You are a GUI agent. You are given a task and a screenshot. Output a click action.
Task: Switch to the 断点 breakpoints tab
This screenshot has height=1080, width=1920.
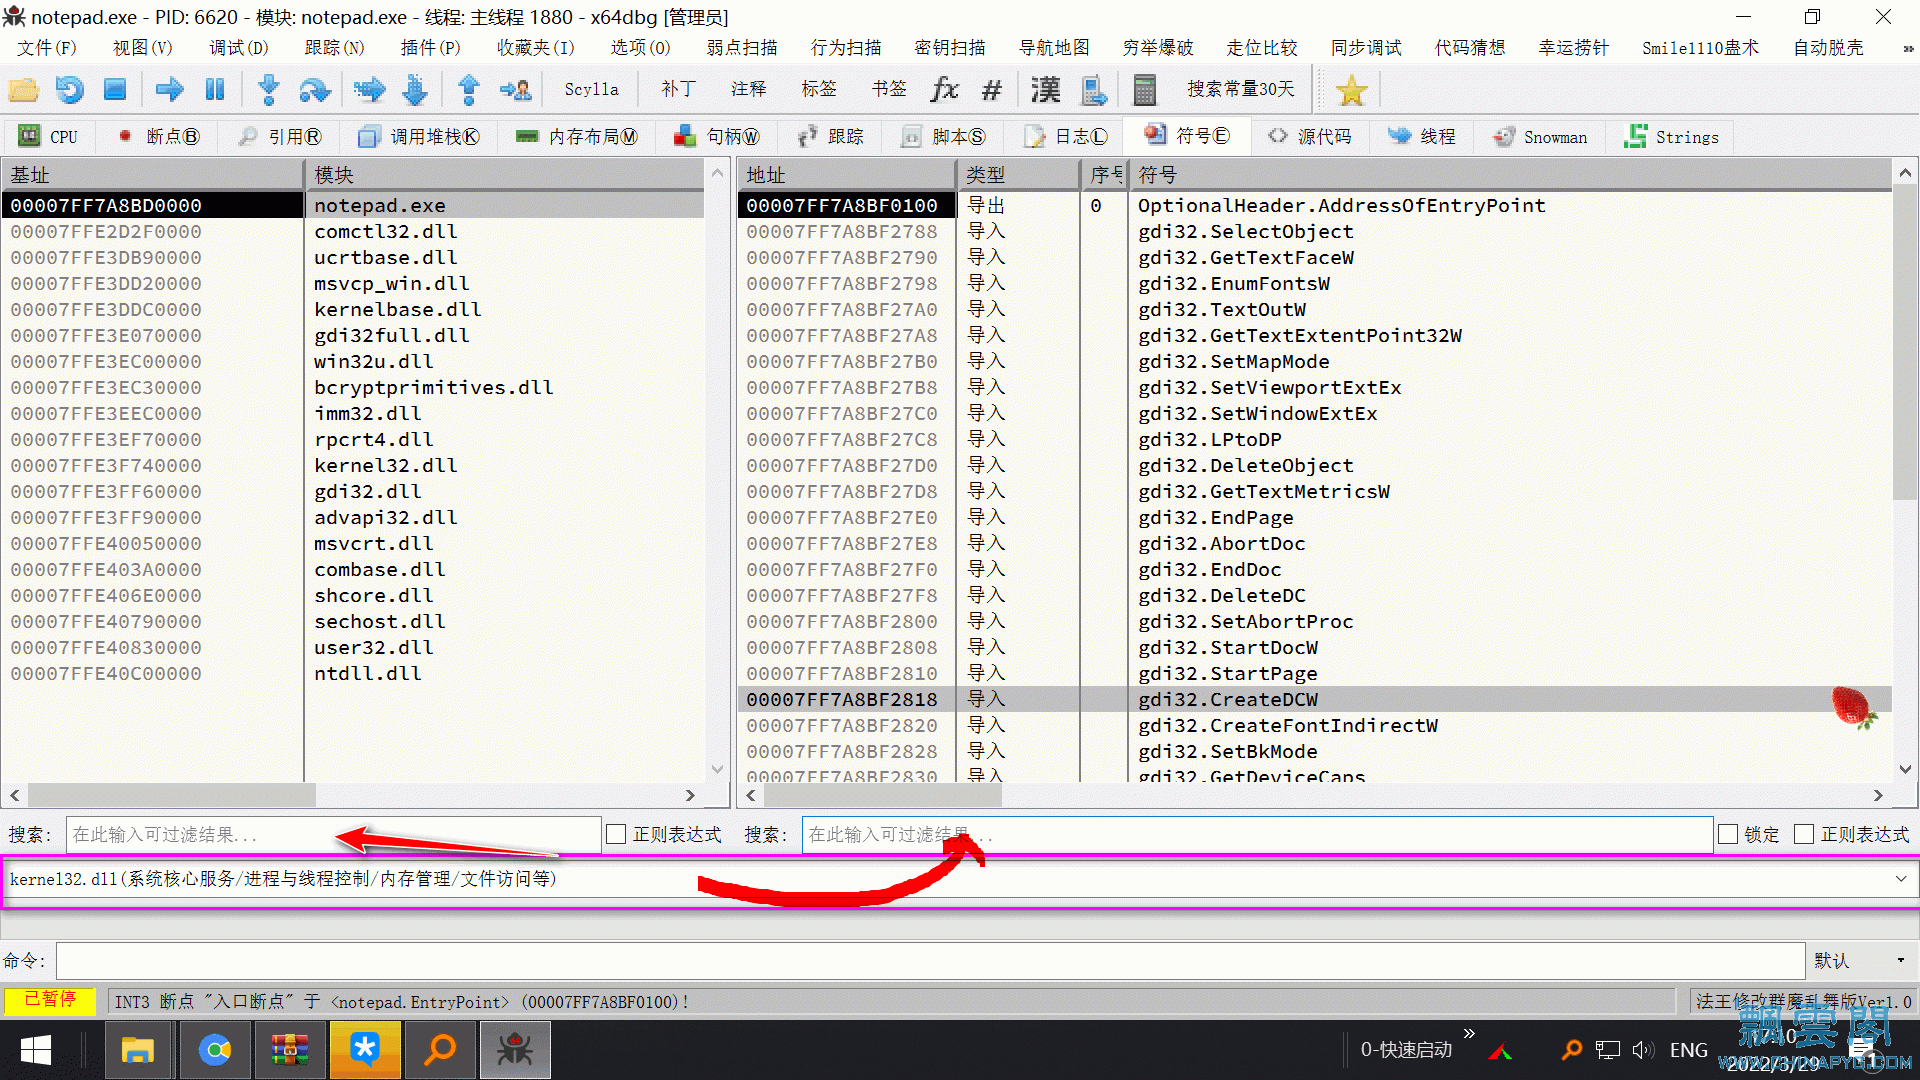[159, 137]
